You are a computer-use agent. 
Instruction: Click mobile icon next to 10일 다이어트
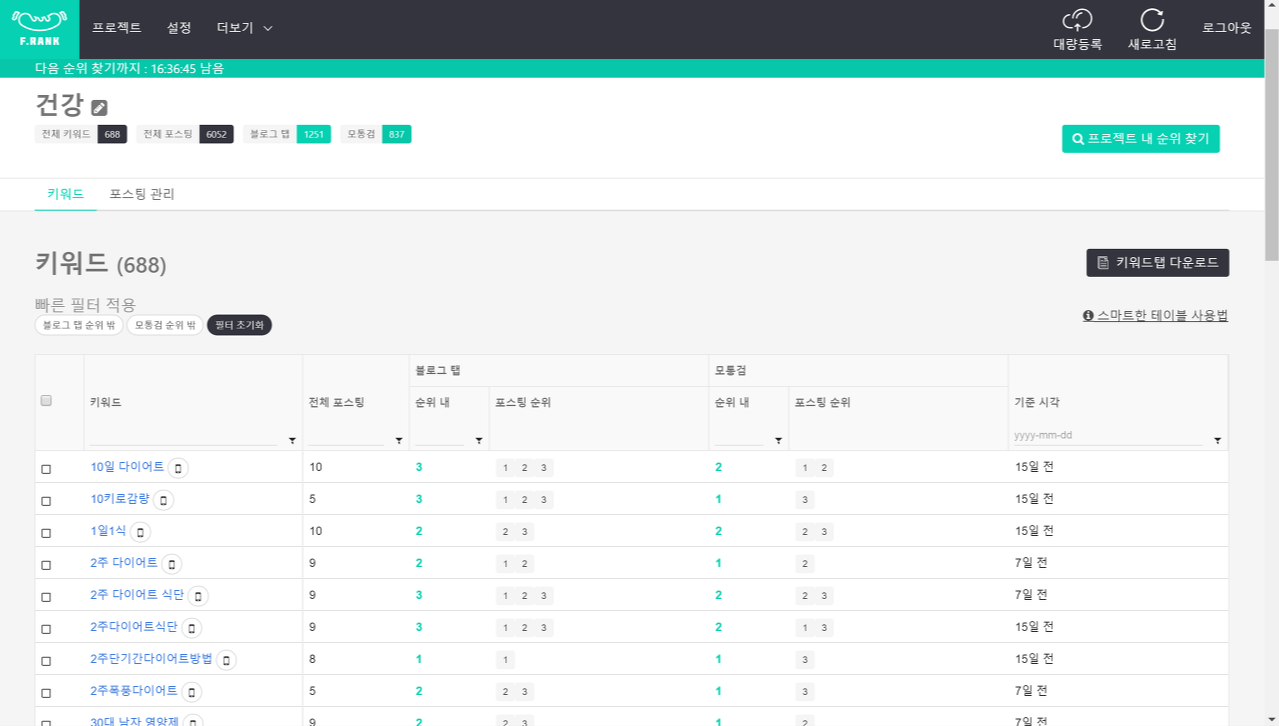point(178,468)
